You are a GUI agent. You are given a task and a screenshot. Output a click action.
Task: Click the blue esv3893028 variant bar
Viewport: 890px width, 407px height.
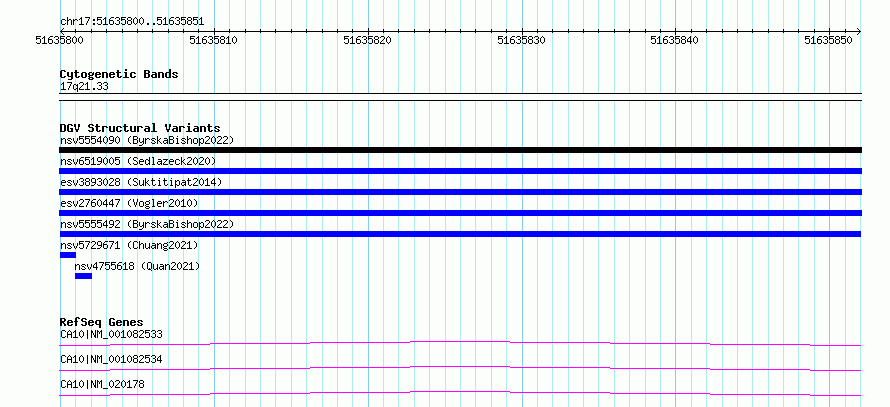460,192
